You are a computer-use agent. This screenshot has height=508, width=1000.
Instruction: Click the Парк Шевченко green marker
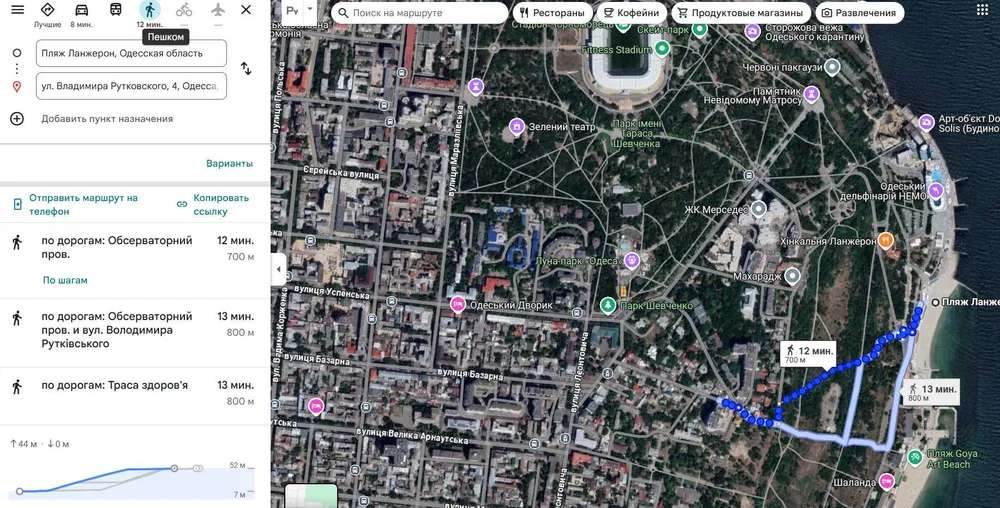(608, 305)
